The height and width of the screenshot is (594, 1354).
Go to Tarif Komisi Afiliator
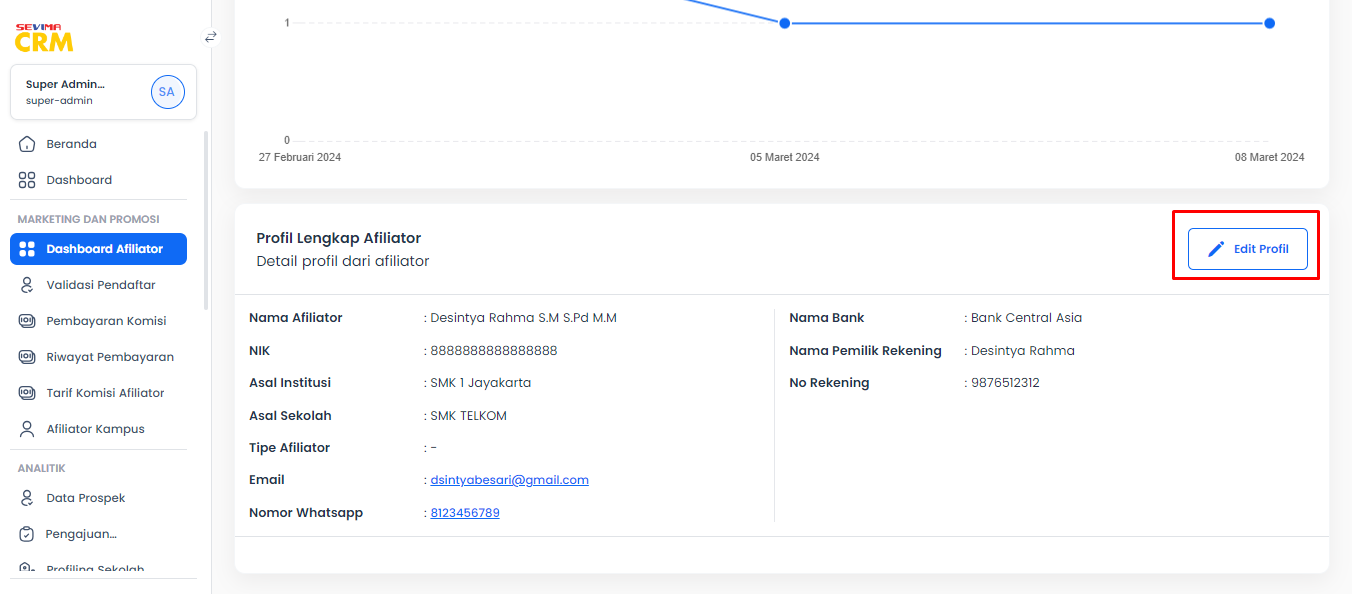click(x=98, y=393)
